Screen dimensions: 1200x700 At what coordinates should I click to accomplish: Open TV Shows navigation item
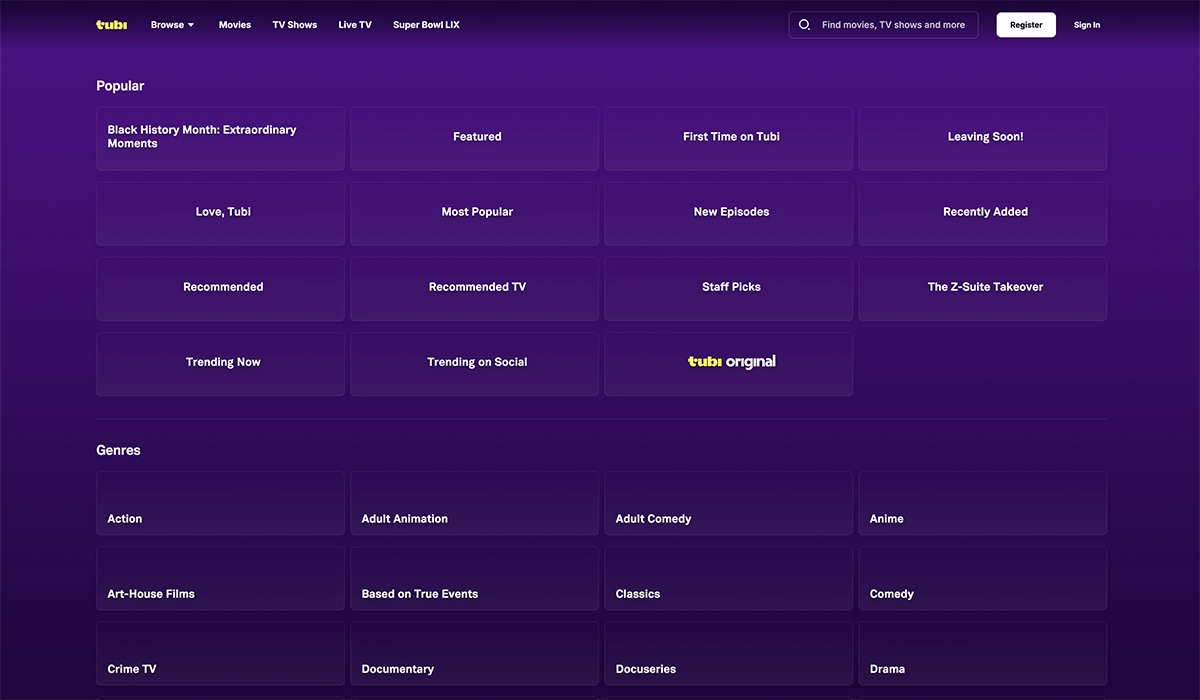click(295, 25)
